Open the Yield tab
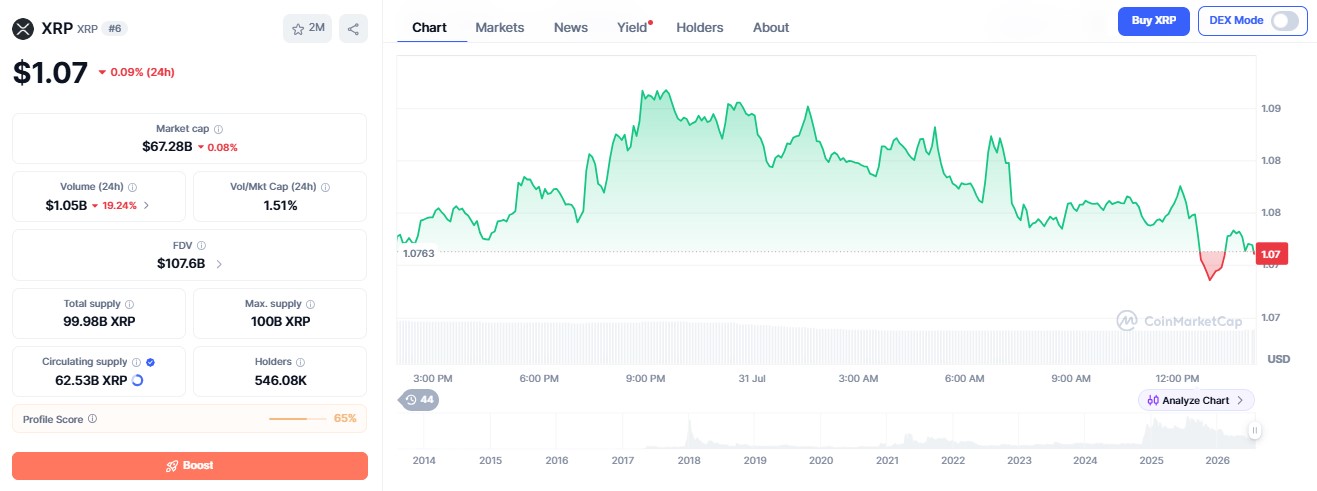The width and height of the screenshot is (1317, 491). 632,27
